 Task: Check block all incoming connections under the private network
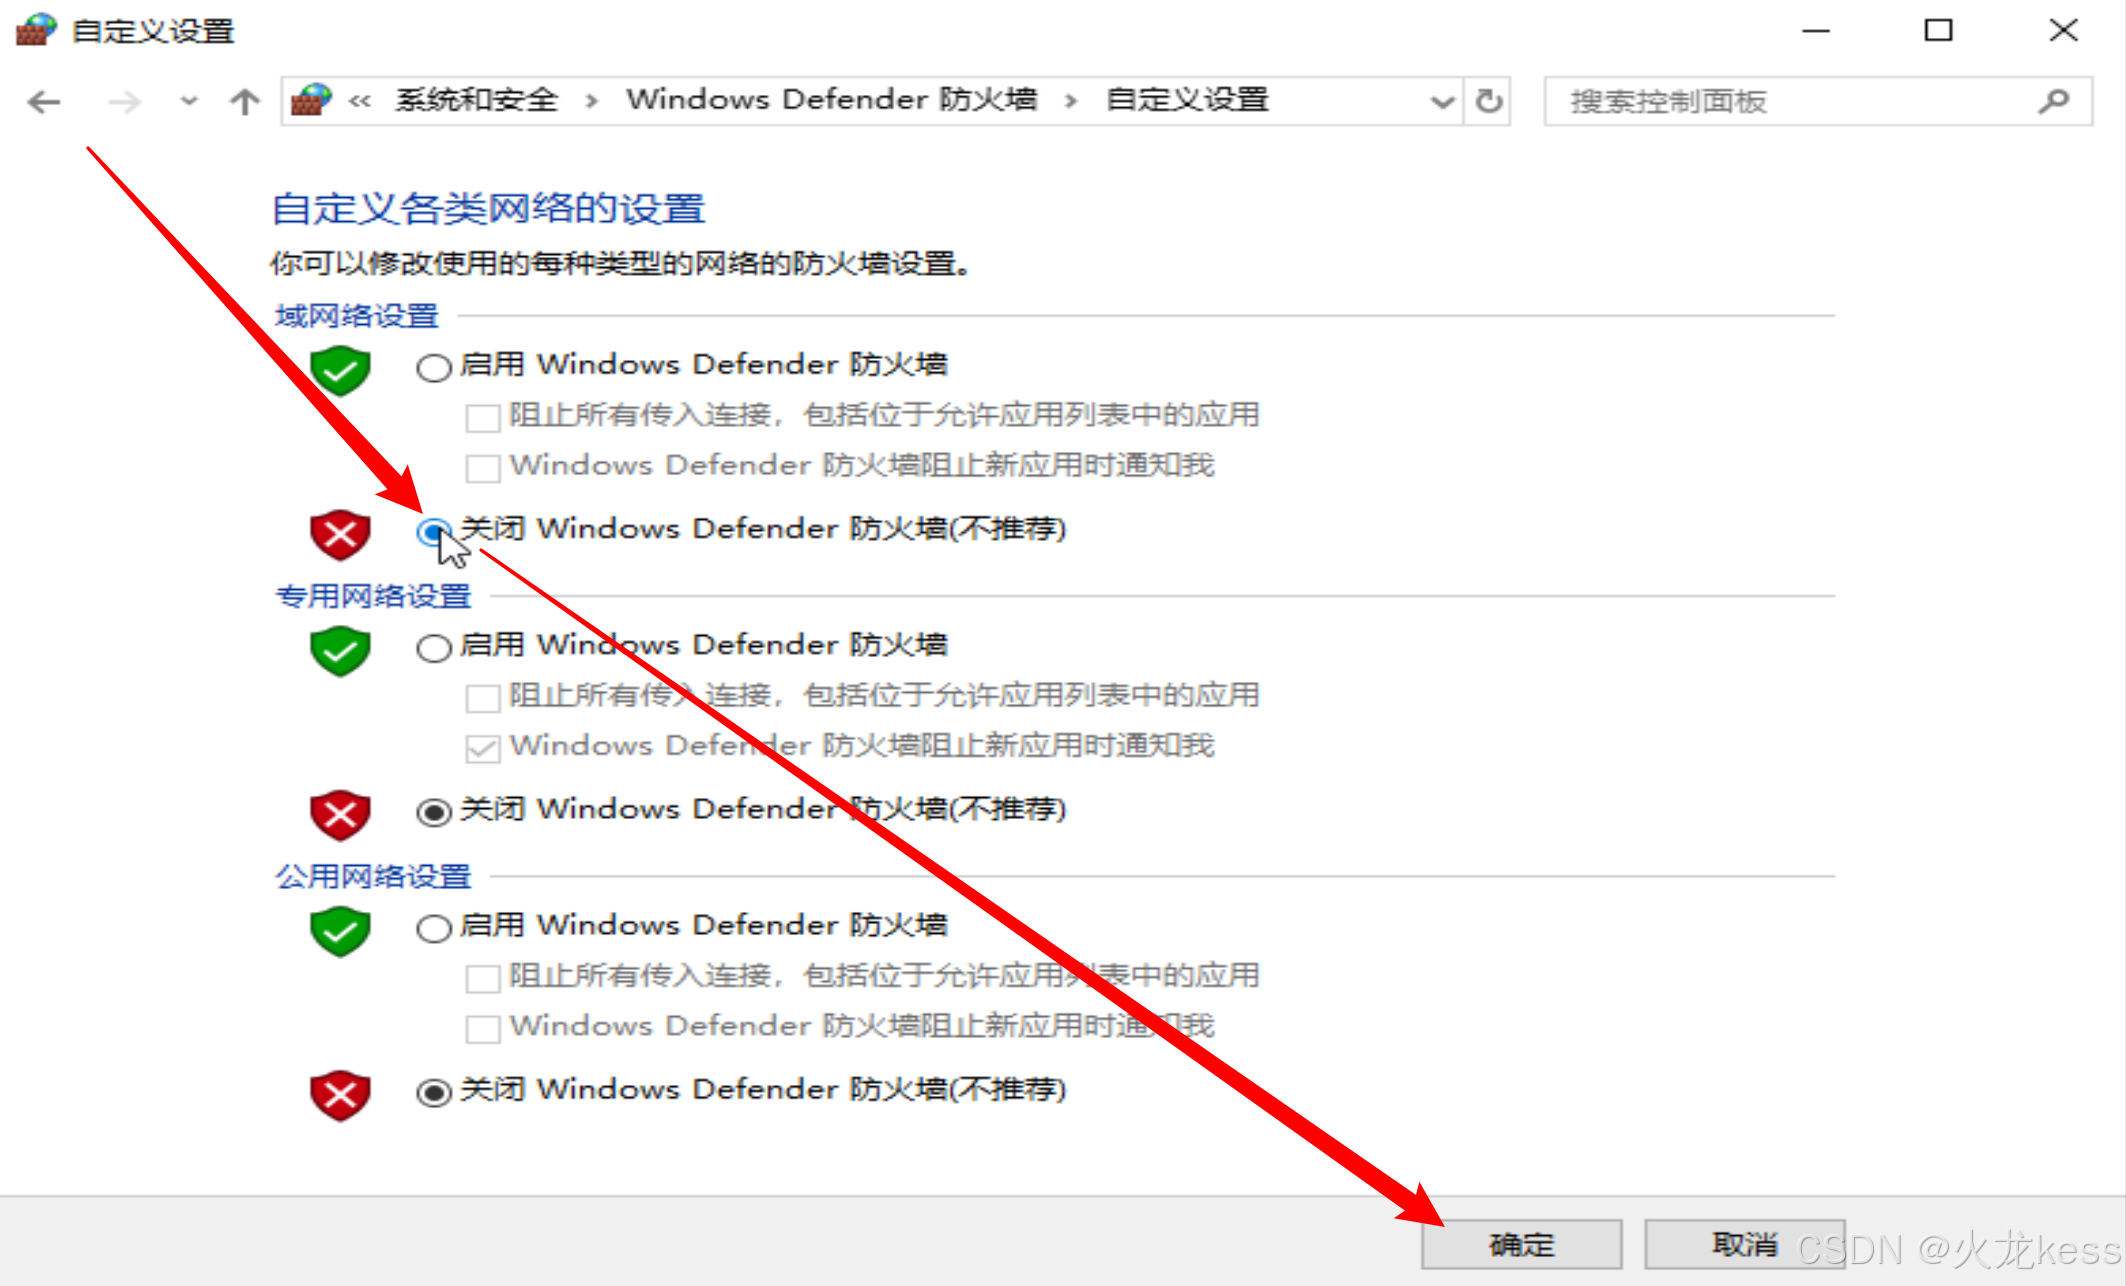pos(483,697)
